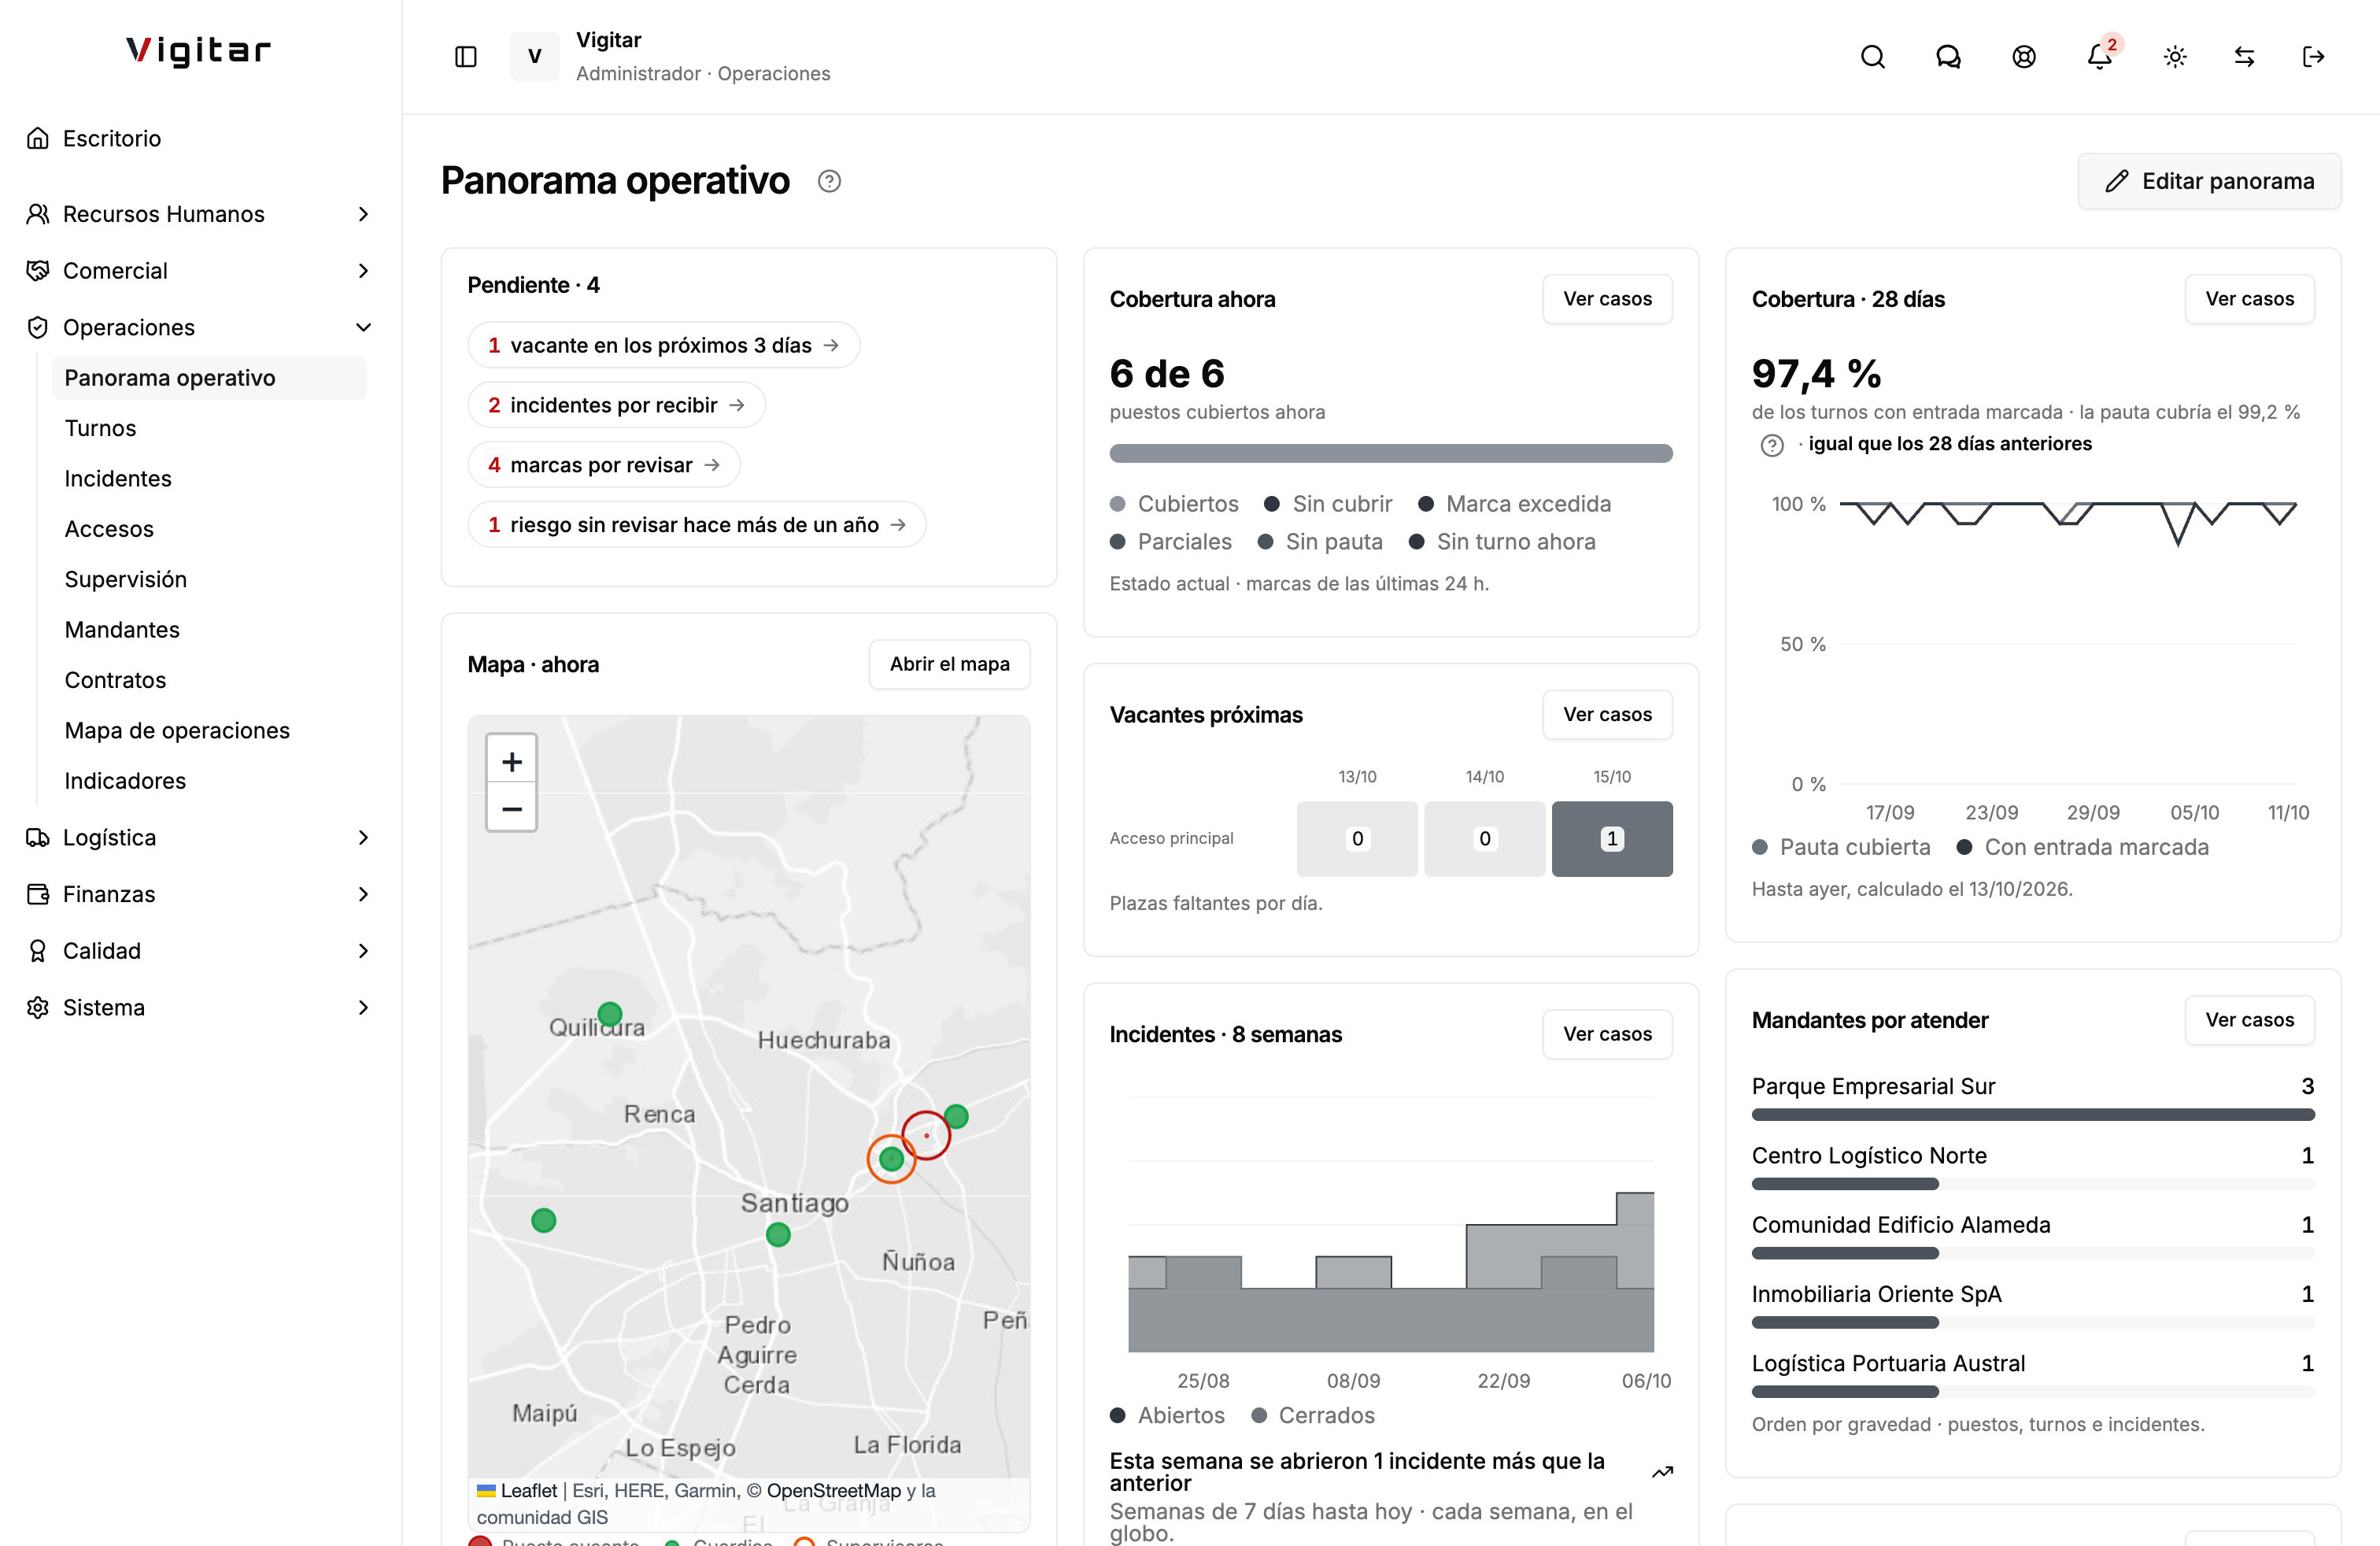Image resolution: width=2380 pixels, height=1546 pixels.
Task: Click Editar panorama button
Action: (2209, 181)
